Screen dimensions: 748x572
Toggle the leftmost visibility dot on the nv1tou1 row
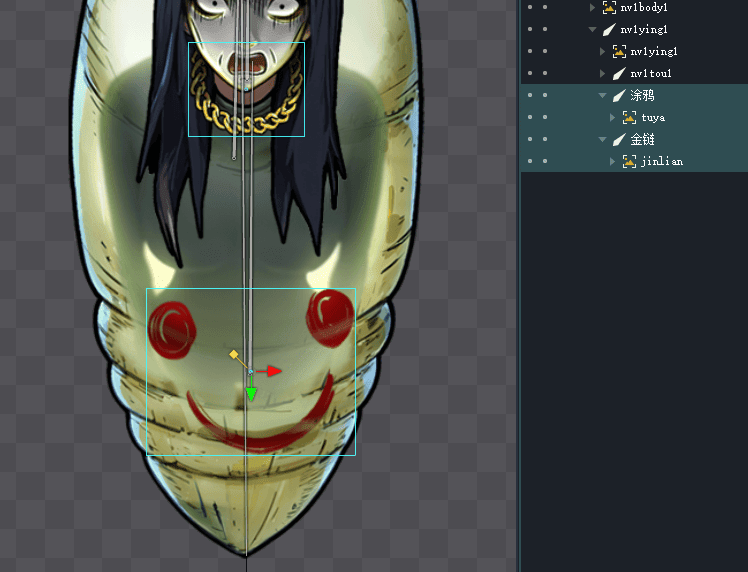click(529, 74)
